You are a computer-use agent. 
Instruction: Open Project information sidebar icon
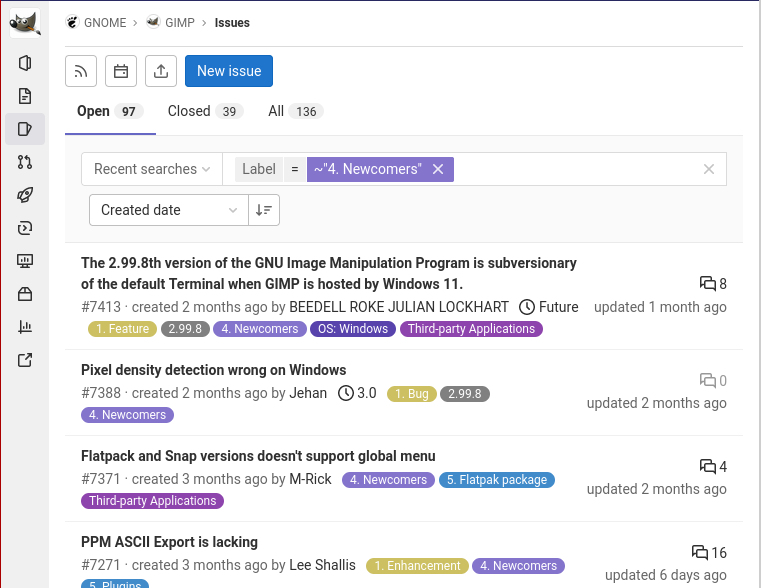point(25,63)
